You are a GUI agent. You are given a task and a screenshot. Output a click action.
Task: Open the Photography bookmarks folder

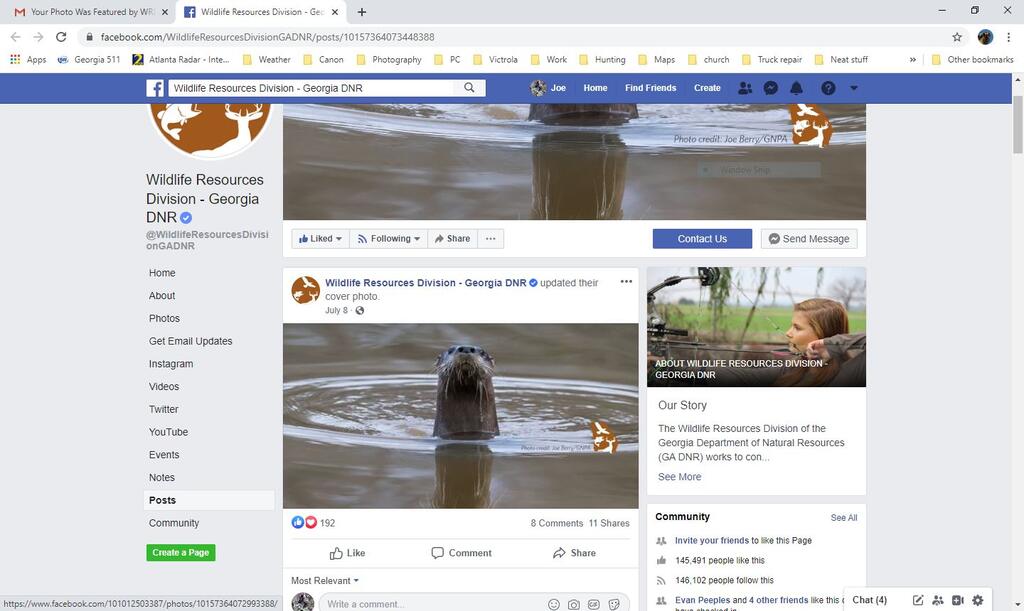click(x=389, y=59)
